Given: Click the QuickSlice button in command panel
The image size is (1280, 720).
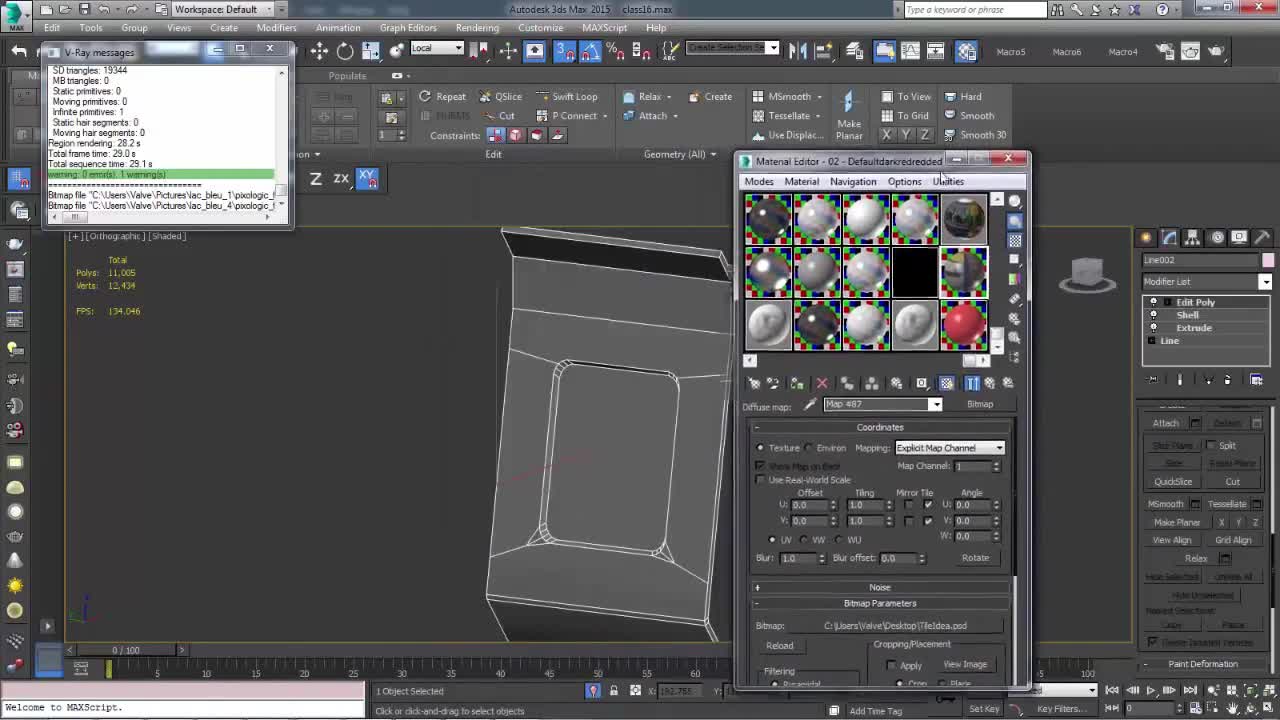Looking at the screenshot, I should point(1173,482).
